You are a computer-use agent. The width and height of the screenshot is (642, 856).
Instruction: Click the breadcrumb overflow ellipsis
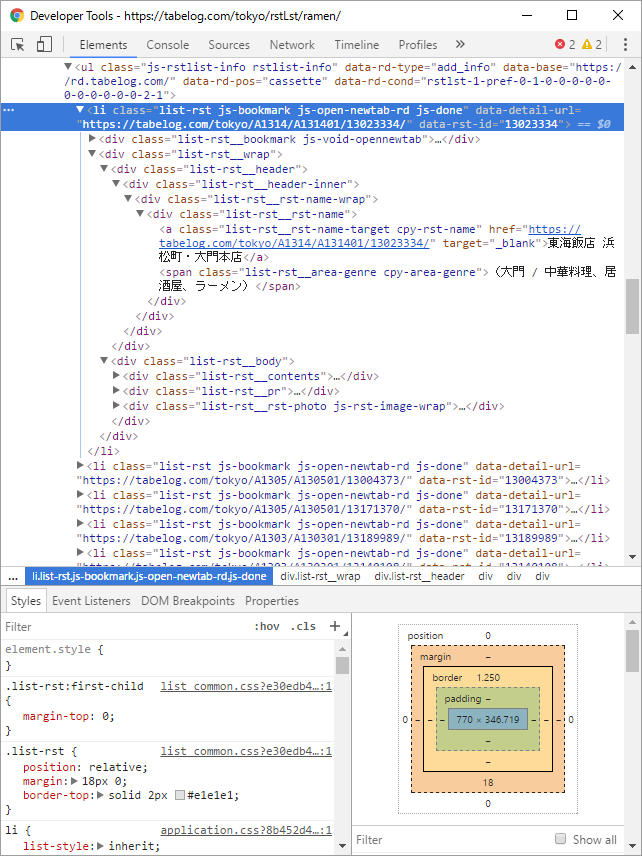(x=13, y=576)
